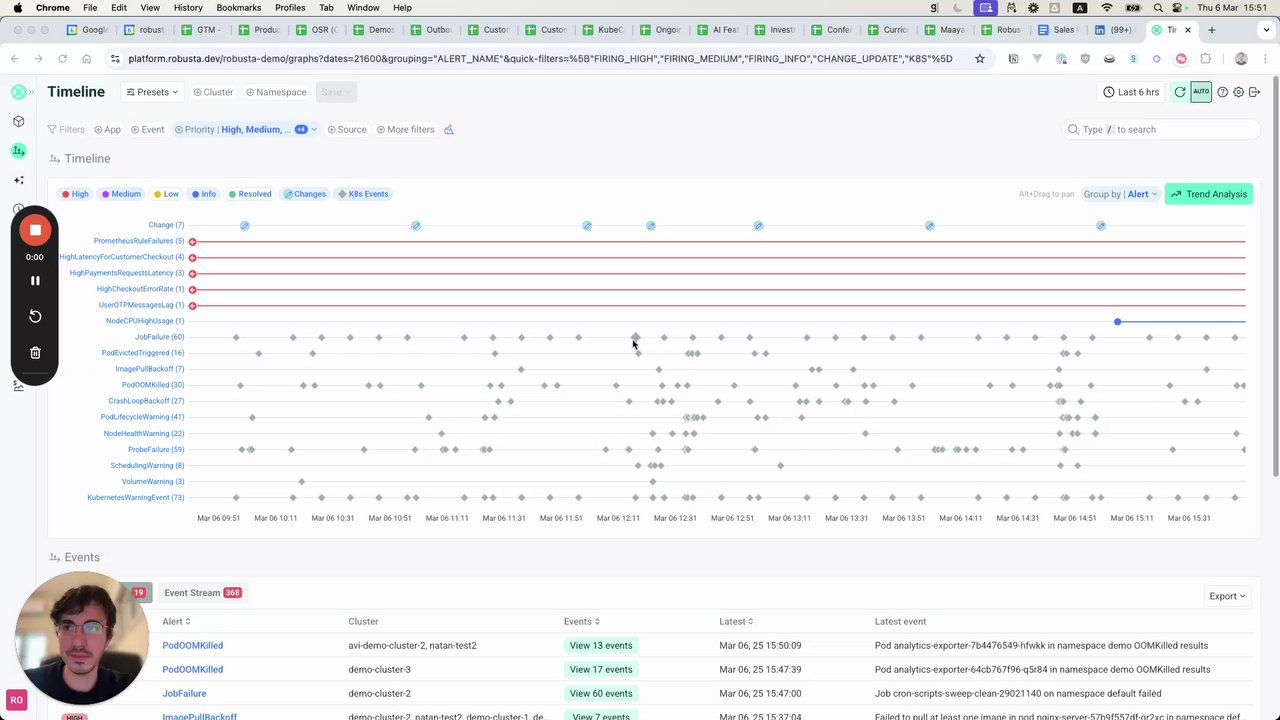The height and width of the screenshot is (720, 1280).
Task: Click the View 60 events button
Action: (x=601, y=693)
